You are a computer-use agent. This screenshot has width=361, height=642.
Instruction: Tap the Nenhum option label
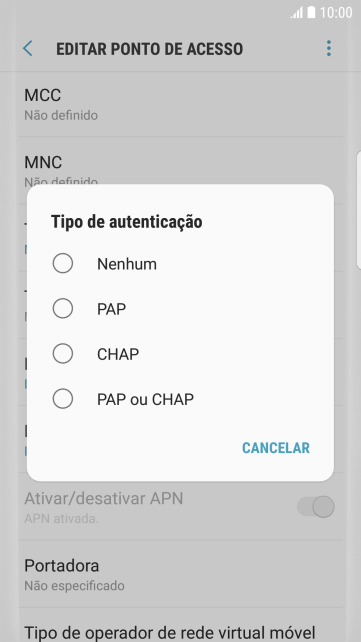click(x=127, y=264)
